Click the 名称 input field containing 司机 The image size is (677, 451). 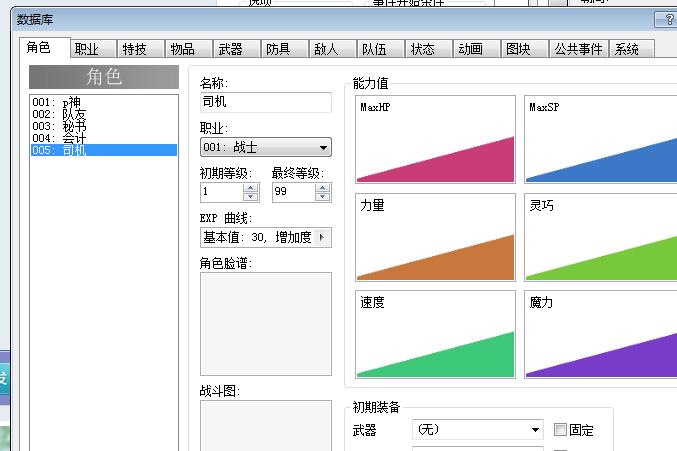click(x=266, y=102)
